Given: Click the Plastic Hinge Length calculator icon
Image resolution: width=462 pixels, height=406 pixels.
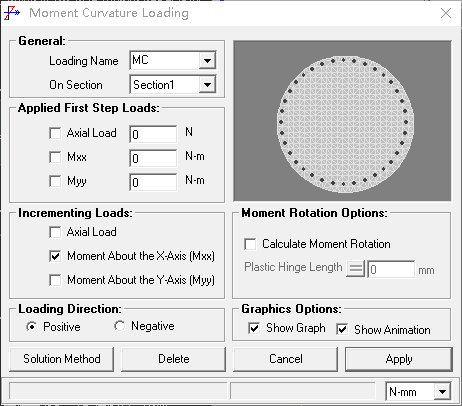Looking at the screenshot, I should (355, 268).
